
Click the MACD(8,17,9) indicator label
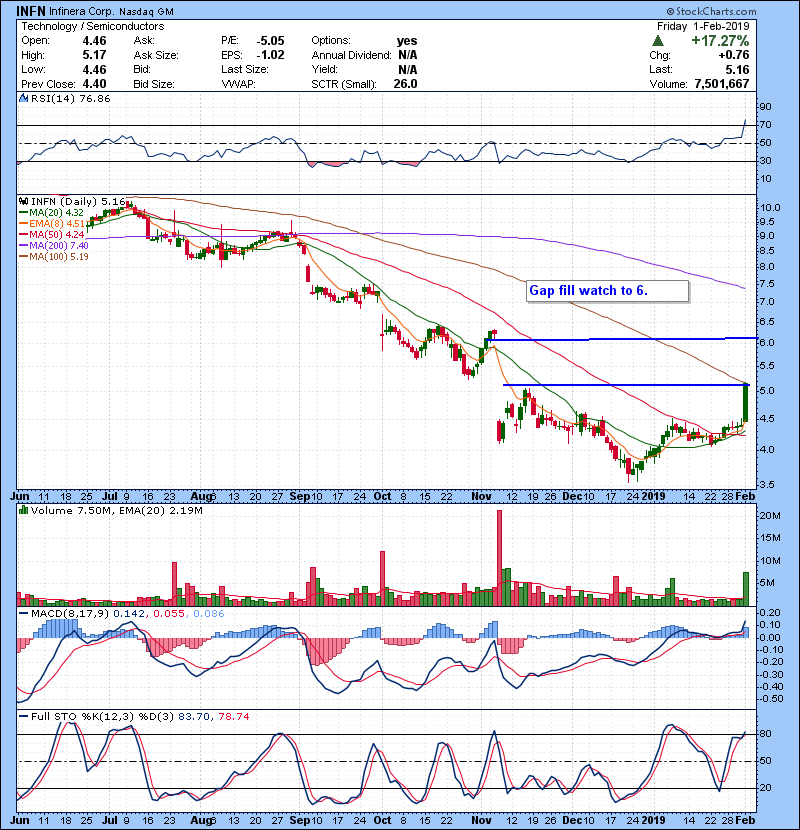click(70, 614)
